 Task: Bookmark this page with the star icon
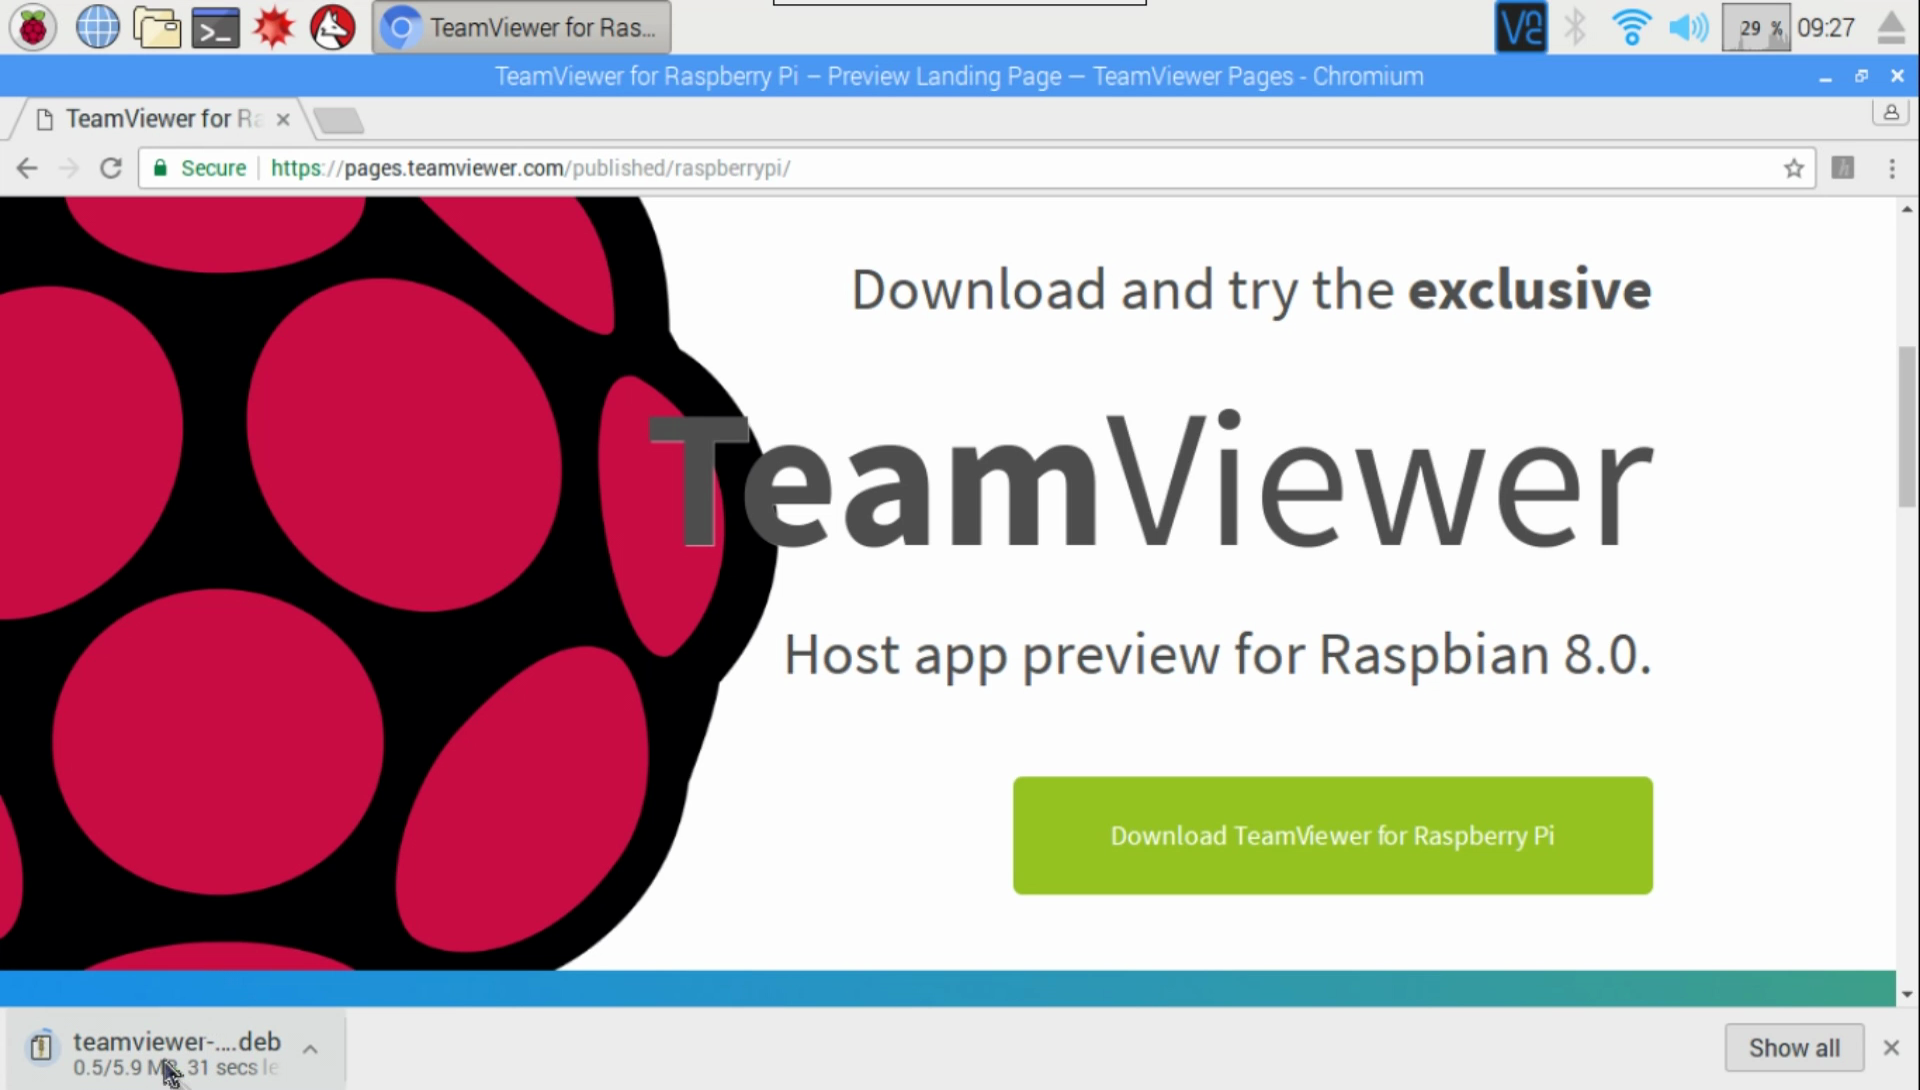click(x=1793, y=168)
